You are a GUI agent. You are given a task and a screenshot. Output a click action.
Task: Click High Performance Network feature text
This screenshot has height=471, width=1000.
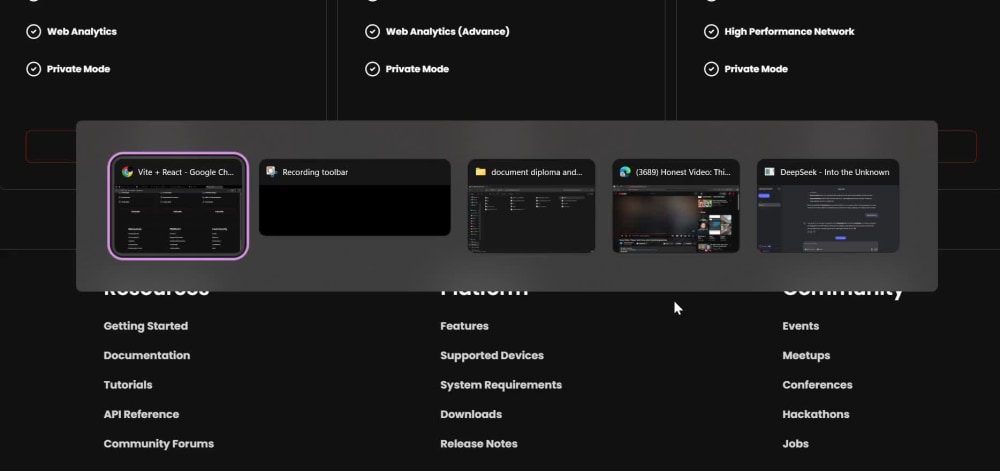789,31
